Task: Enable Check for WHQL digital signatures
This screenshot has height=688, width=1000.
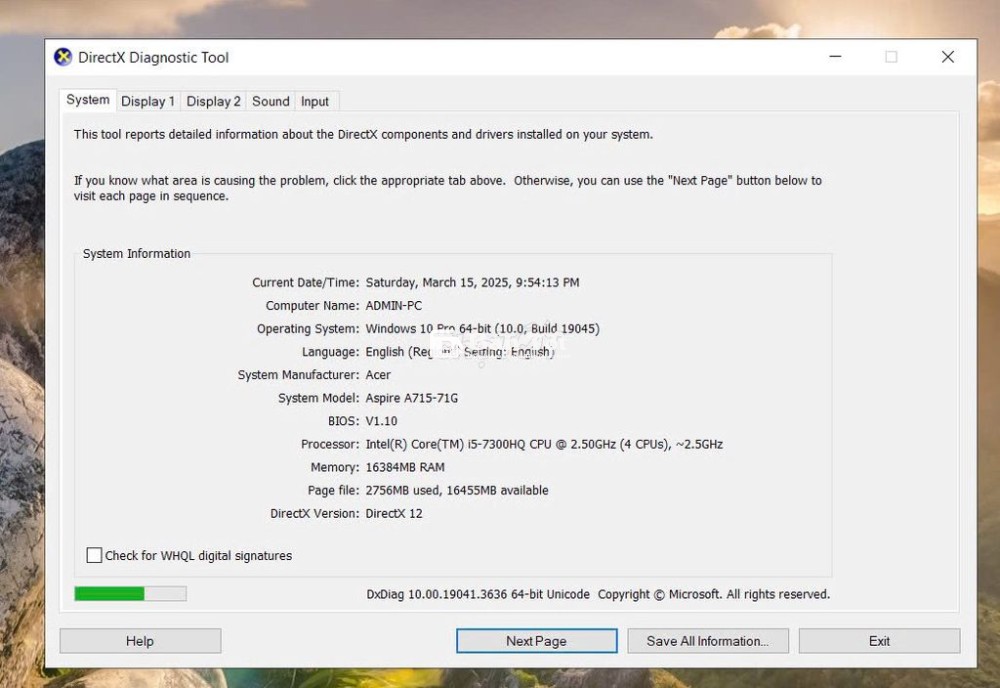Action: (x=94, y=555)
